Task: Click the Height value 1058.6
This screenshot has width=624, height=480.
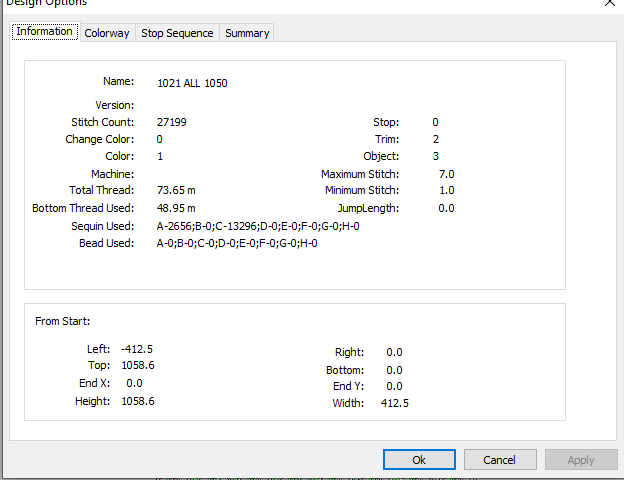Action: 138,401
